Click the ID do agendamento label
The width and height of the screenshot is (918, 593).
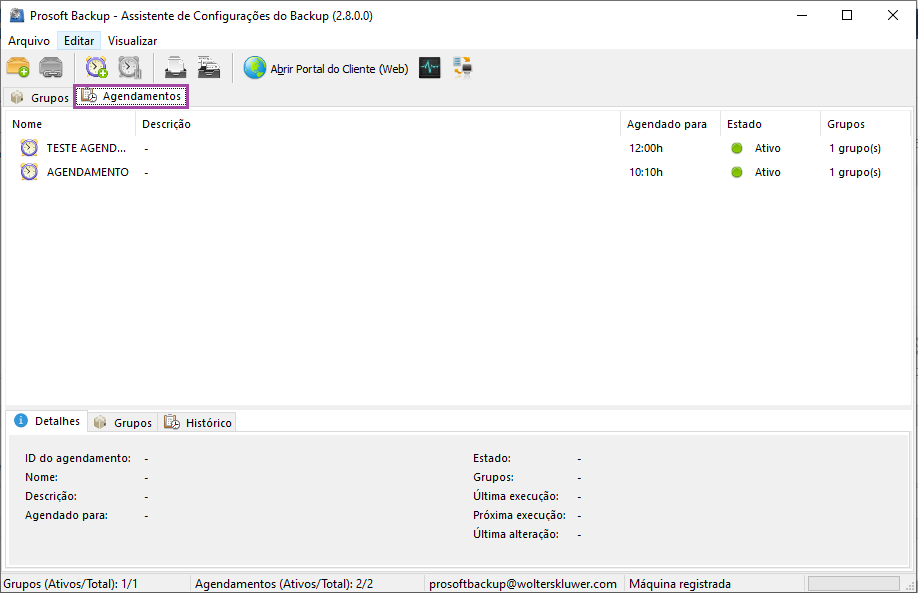pyautogui.click(x=78, y=458)
